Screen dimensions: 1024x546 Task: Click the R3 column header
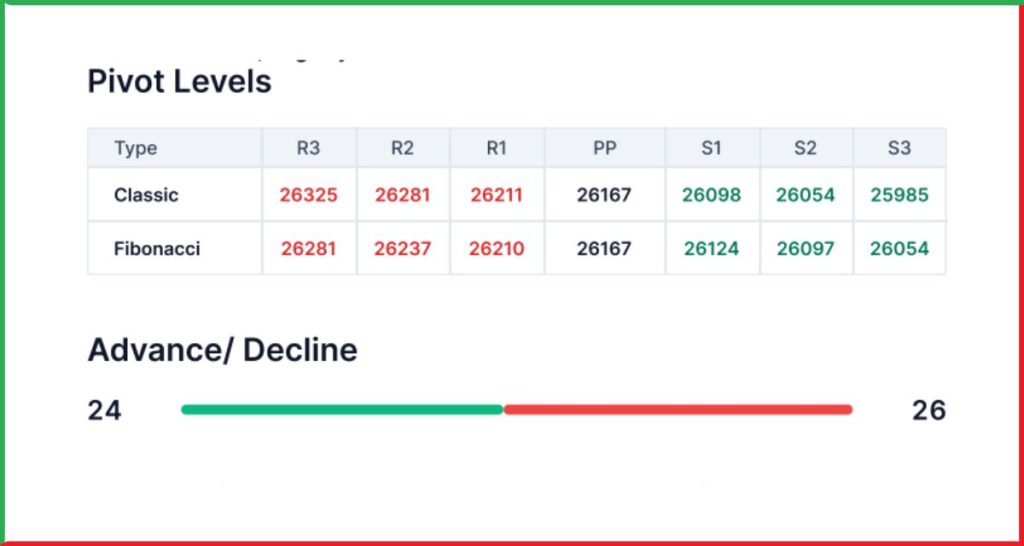308,148
